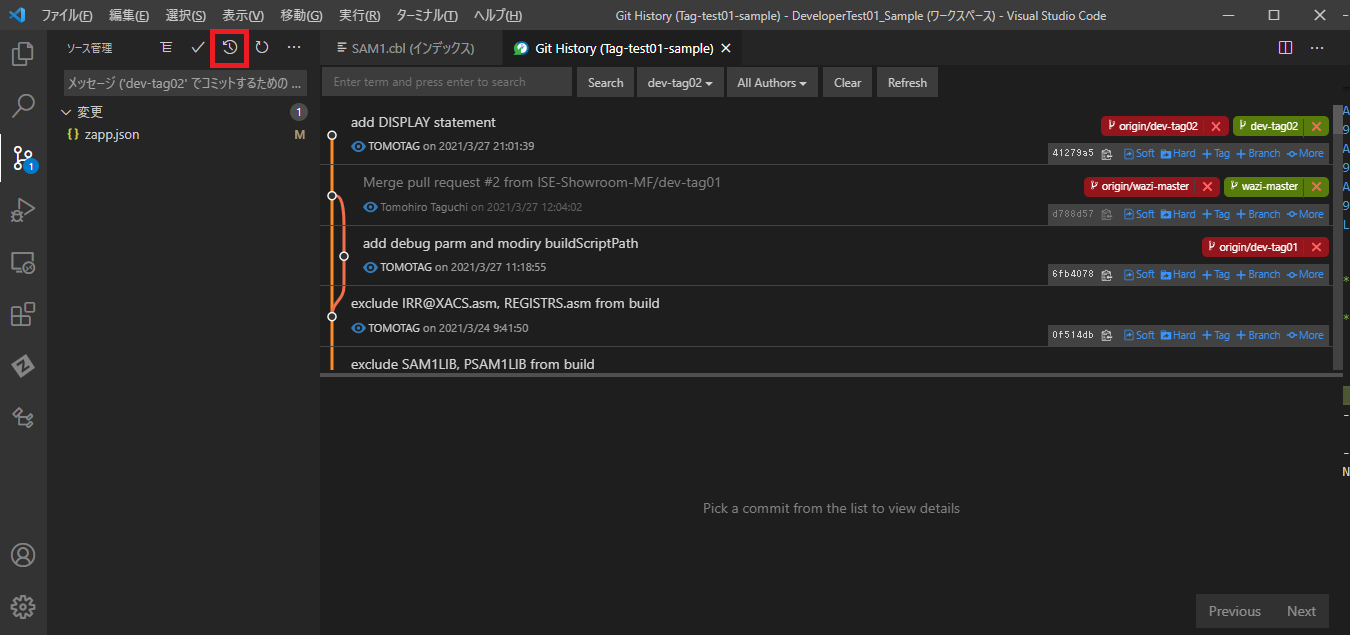Screen dimensions: 1350x635
Task: Commit changes with the checkmark icon
Action: click(x=198, y=47)
